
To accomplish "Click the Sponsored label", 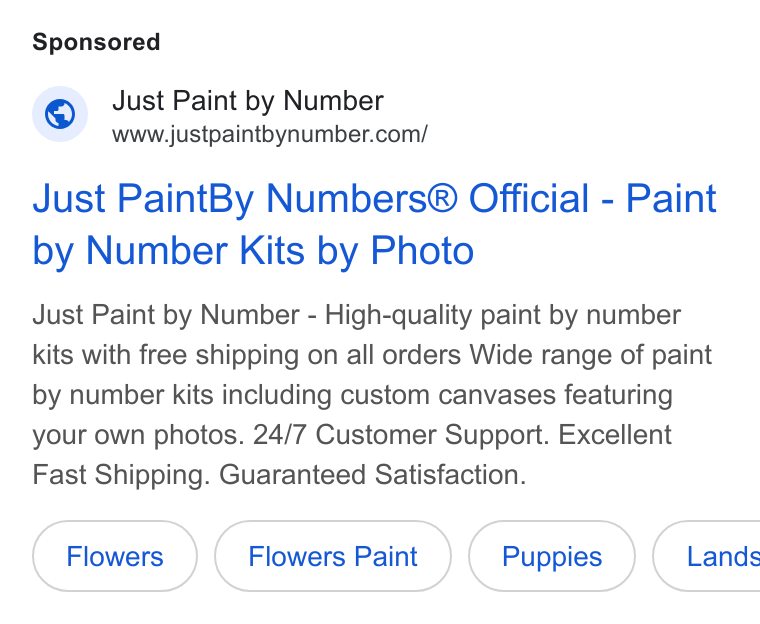I will (96, 42).
